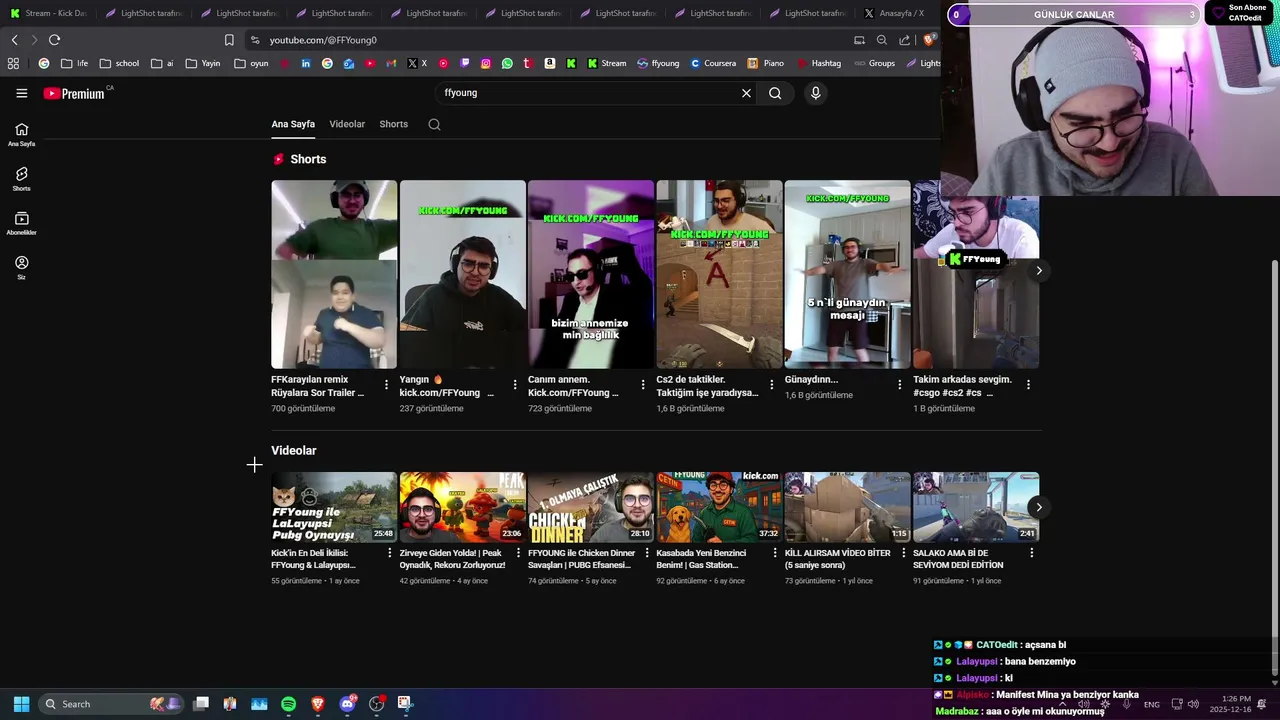The width and height of the screenshot is (1280, 720).
Task: Open Shorts in the left sidebar
Action: 21,179
